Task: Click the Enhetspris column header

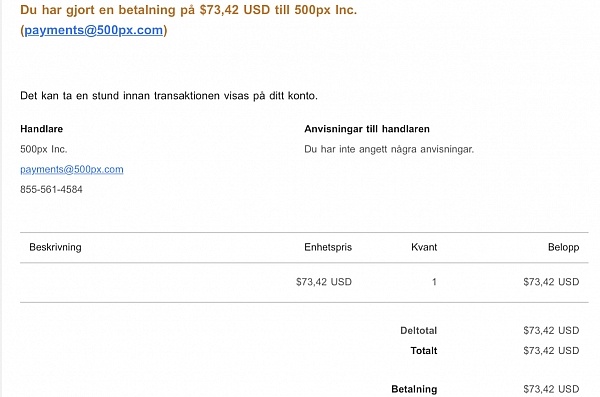Action: click(328, 247)
